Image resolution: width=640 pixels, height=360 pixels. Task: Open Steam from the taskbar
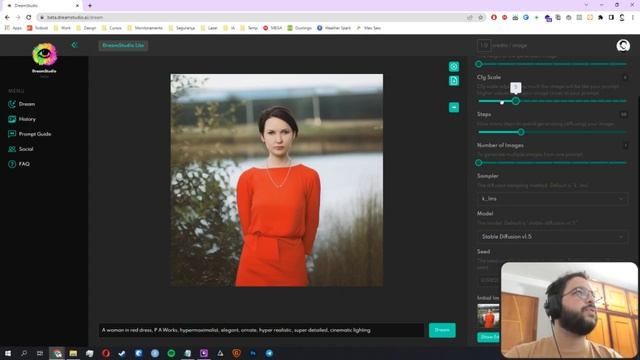point(122,353)
